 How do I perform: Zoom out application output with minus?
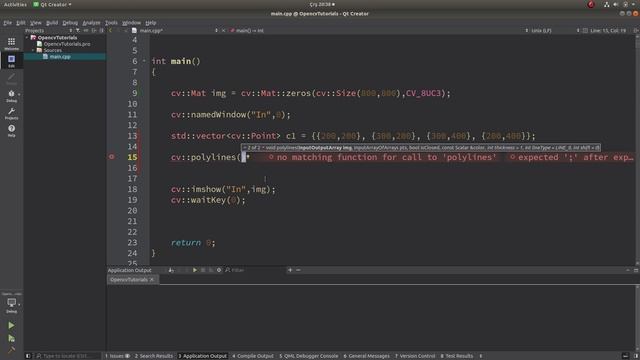coord(298,270)
